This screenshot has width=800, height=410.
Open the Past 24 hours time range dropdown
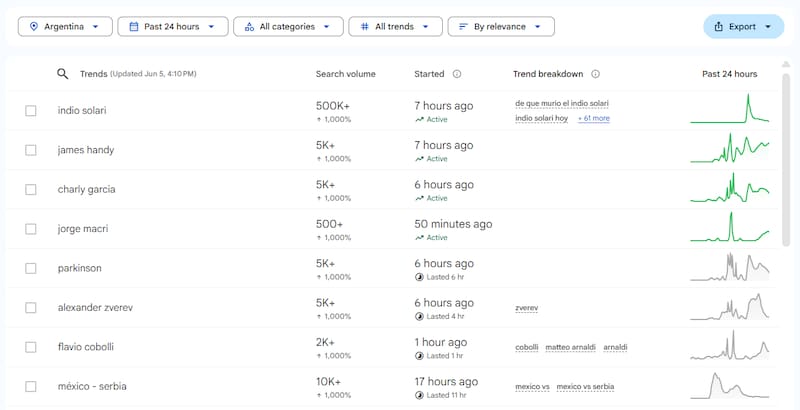point(173,27)
